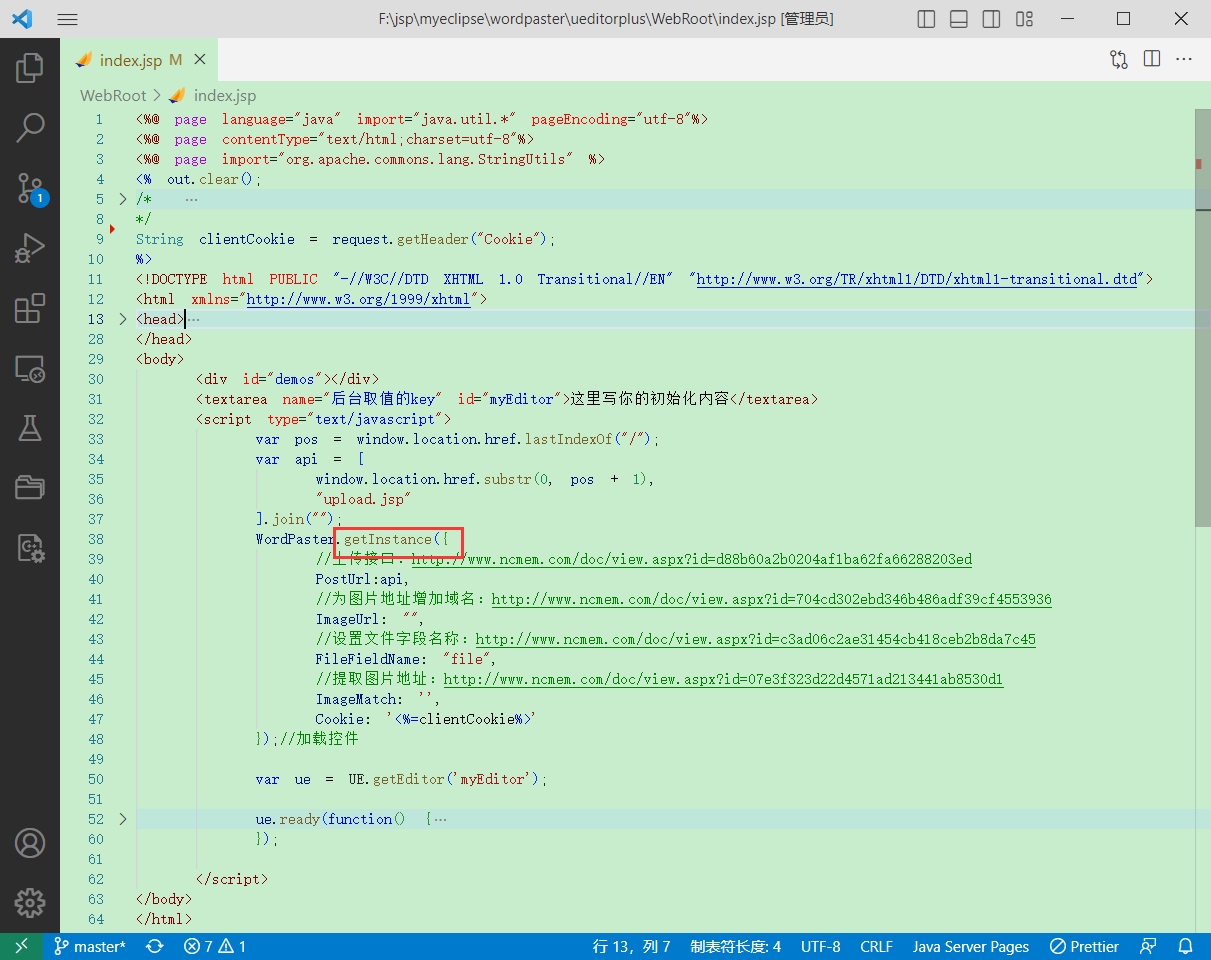Click WebRoot in the breadcrumb
Viewport: 1211px width, 960px height.
pyautogui.click(x=113, y=95)
